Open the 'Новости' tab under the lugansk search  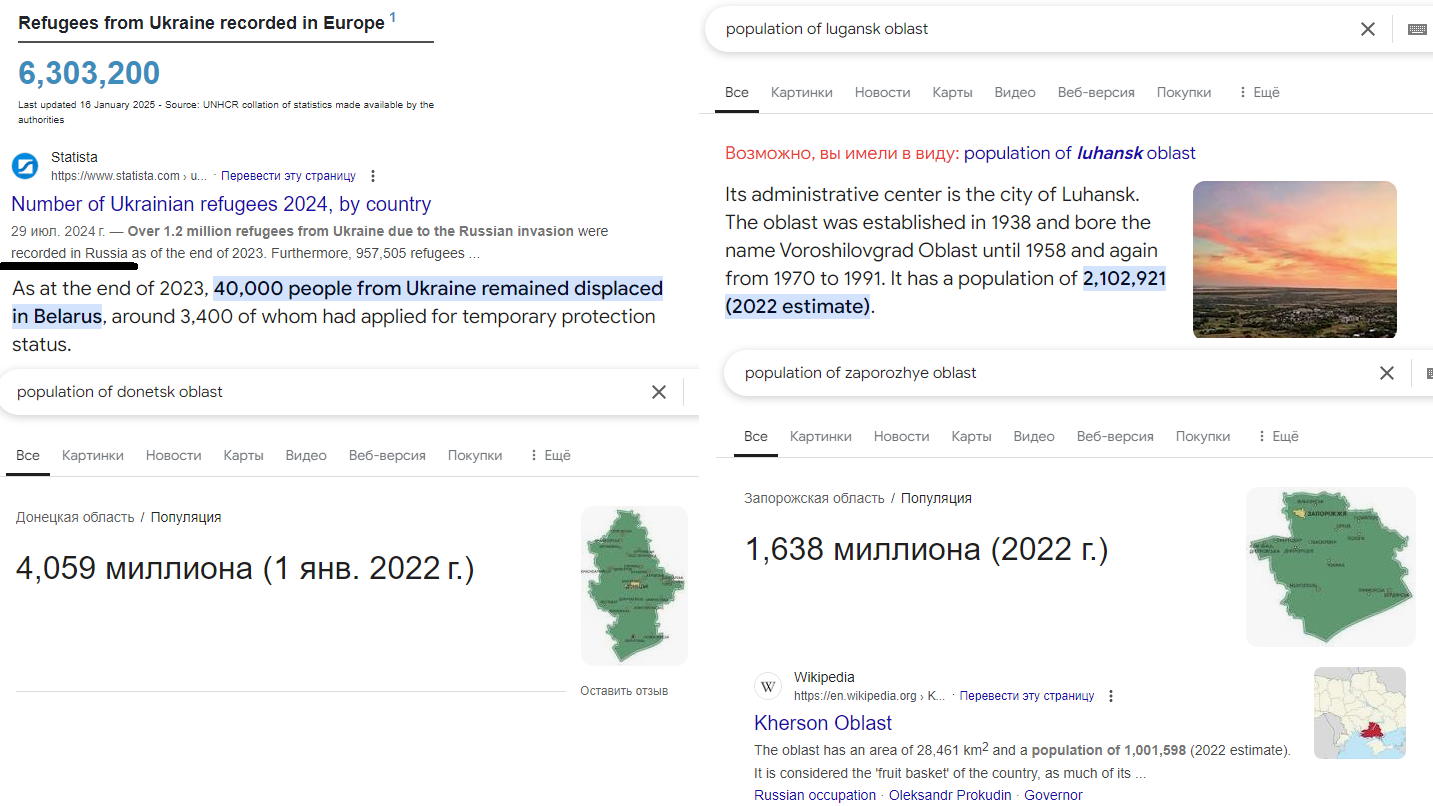(x=883, y=92)
